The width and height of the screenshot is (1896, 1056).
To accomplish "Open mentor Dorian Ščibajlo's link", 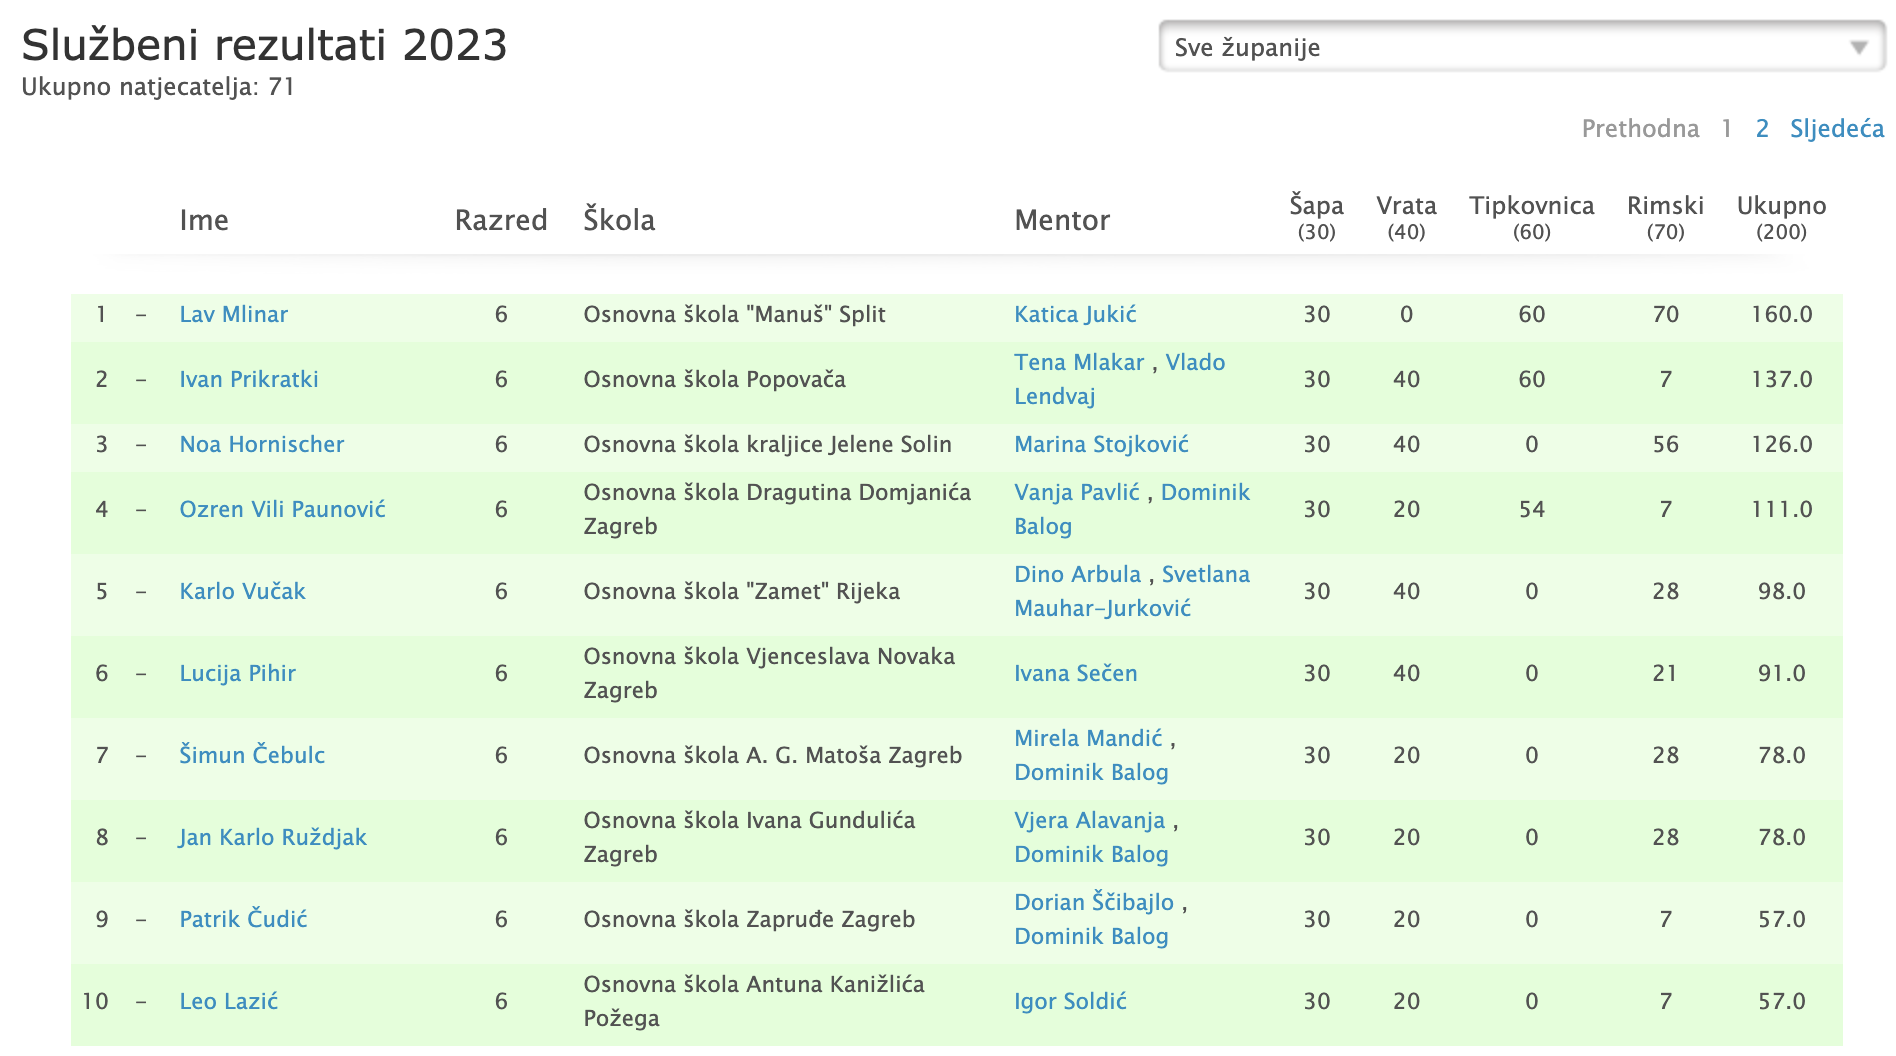I will click(1094, 902).
